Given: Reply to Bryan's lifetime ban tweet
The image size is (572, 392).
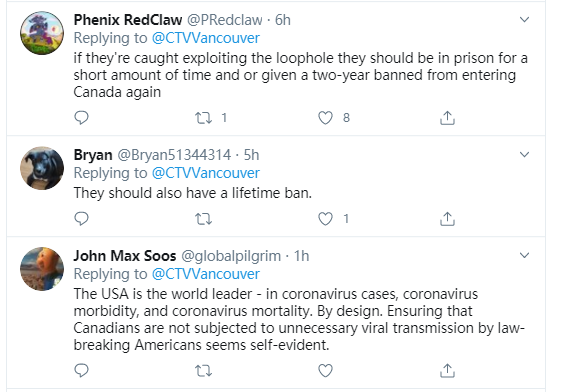Looking at the screenshot, I should [81, 219].
